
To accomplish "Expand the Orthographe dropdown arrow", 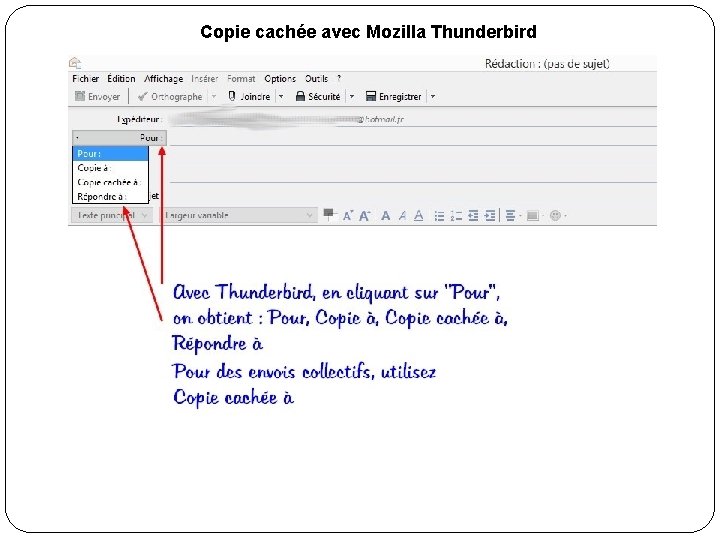I will pyautogui.click(x=214, y=96).
